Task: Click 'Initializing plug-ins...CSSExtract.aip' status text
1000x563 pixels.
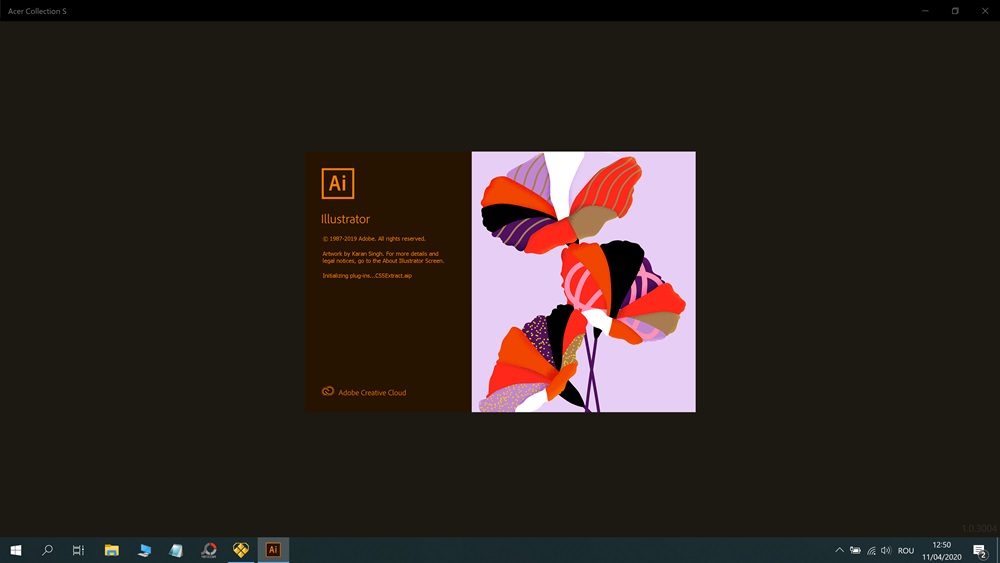Action: [367, 275]
